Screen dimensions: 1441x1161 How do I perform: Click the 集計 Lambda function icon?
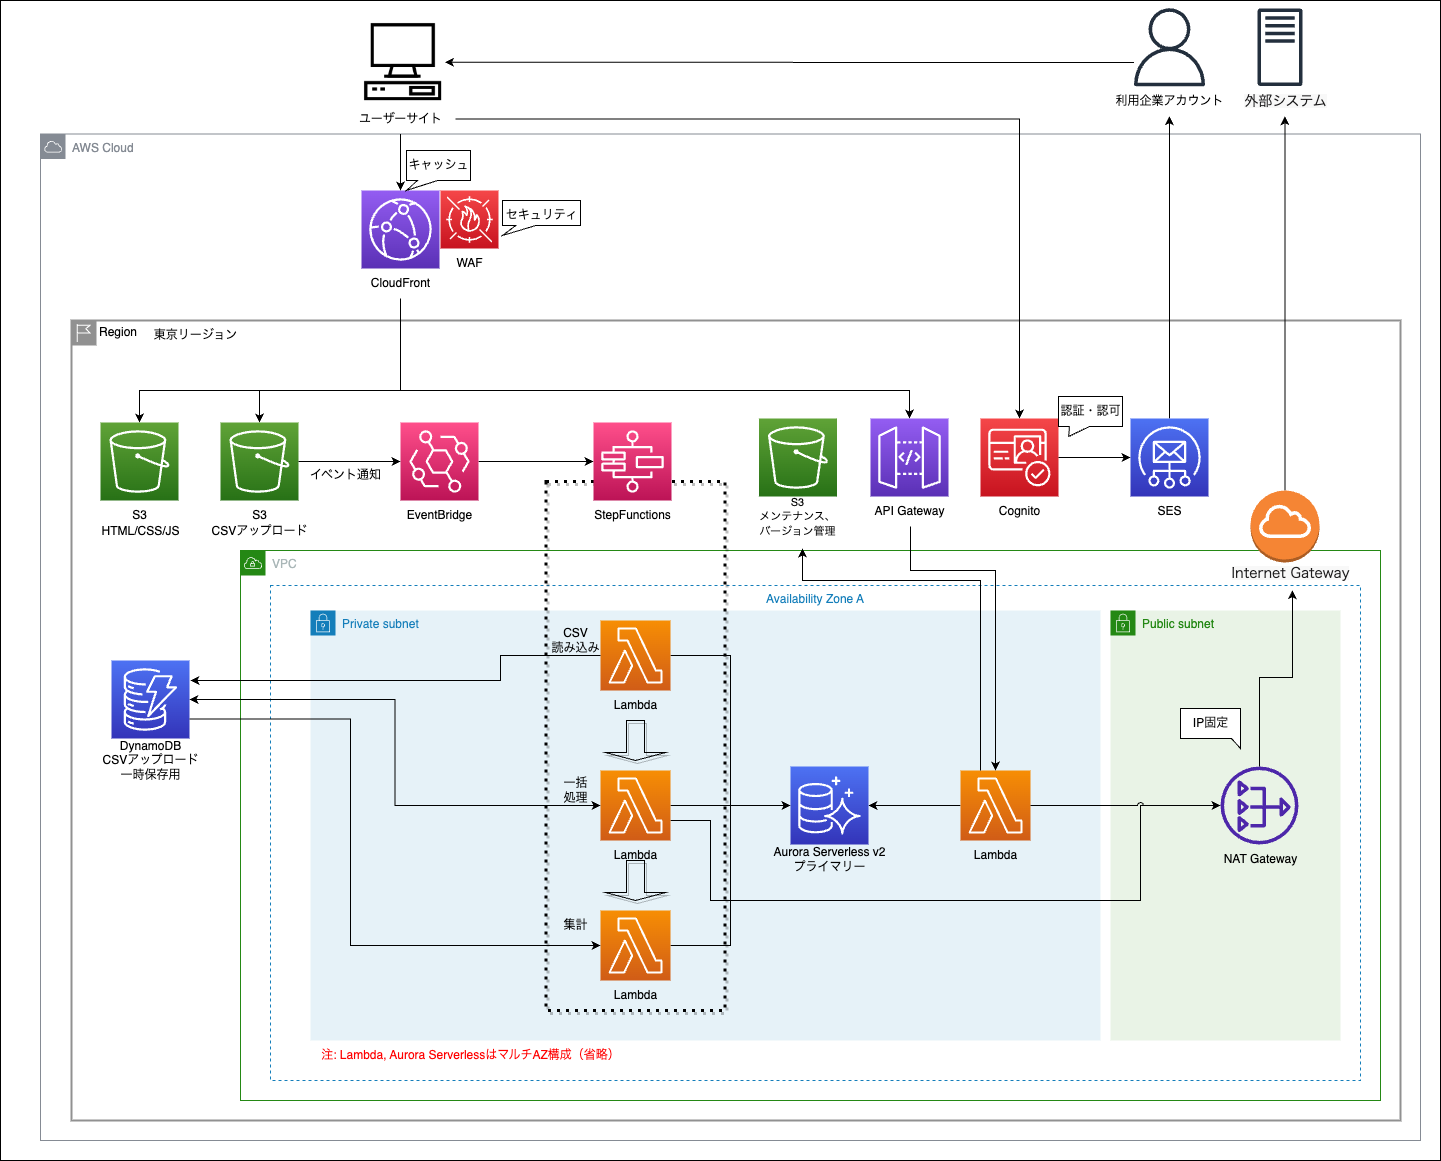(634, 946)
